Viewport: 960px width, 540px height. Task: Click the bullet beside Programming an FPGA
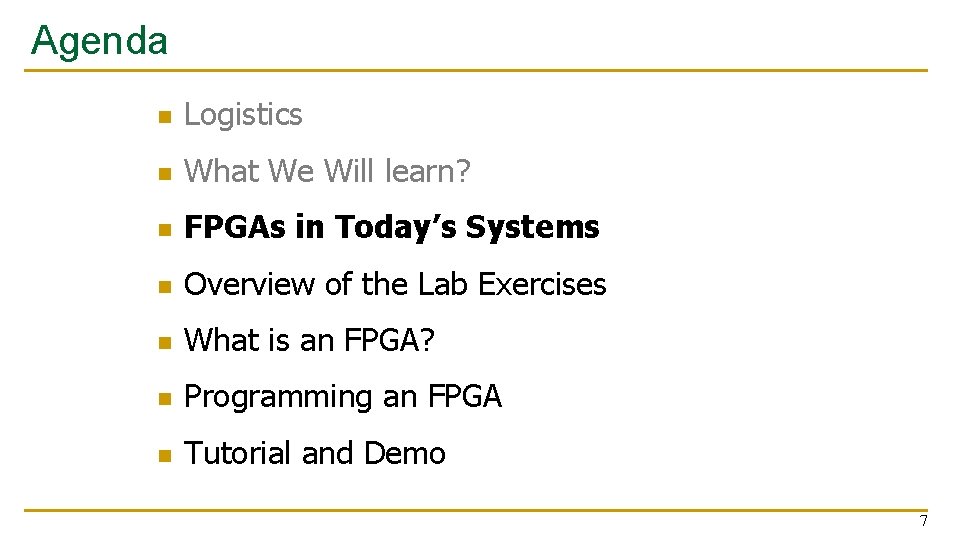[x=165, y=399]
